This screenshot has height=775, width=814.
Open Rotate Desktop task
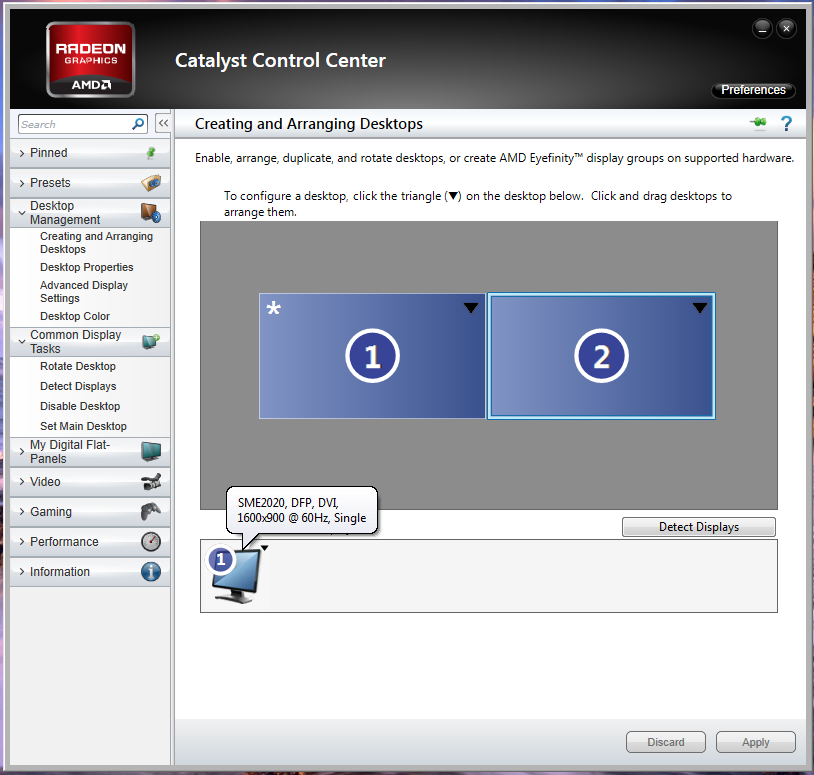[78, 366]
